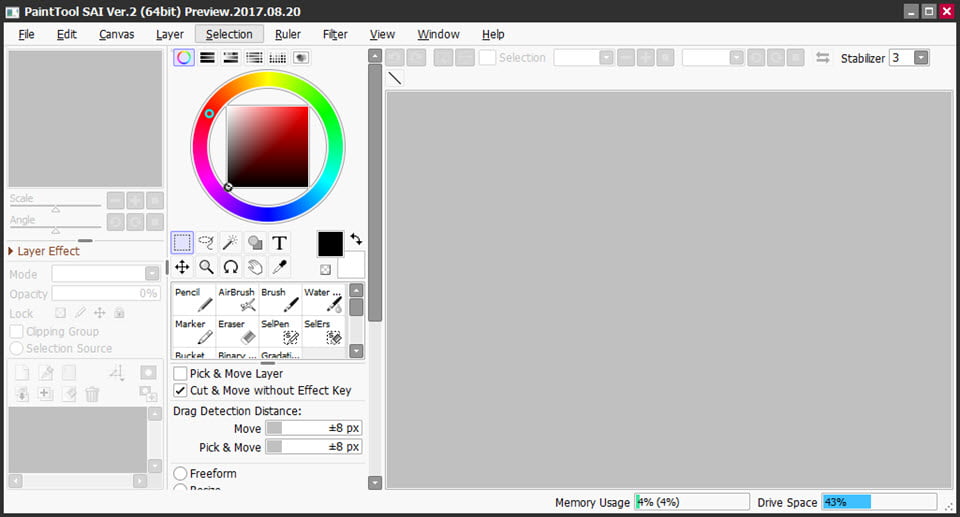960x517 pixels.
Task: Select the Eyedropper color picker tool
Action: tap(279, 267)
